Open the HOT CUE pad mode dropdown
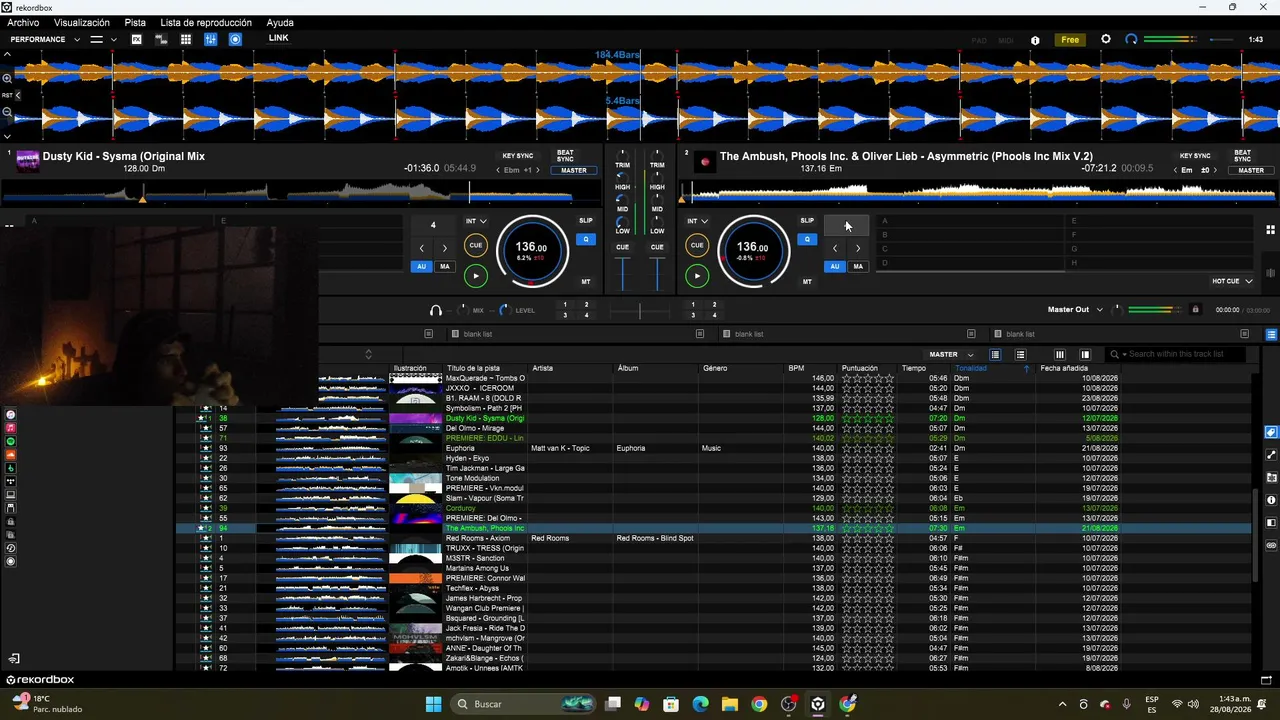Screen dimensions: 1280x720 [1232, 281]
